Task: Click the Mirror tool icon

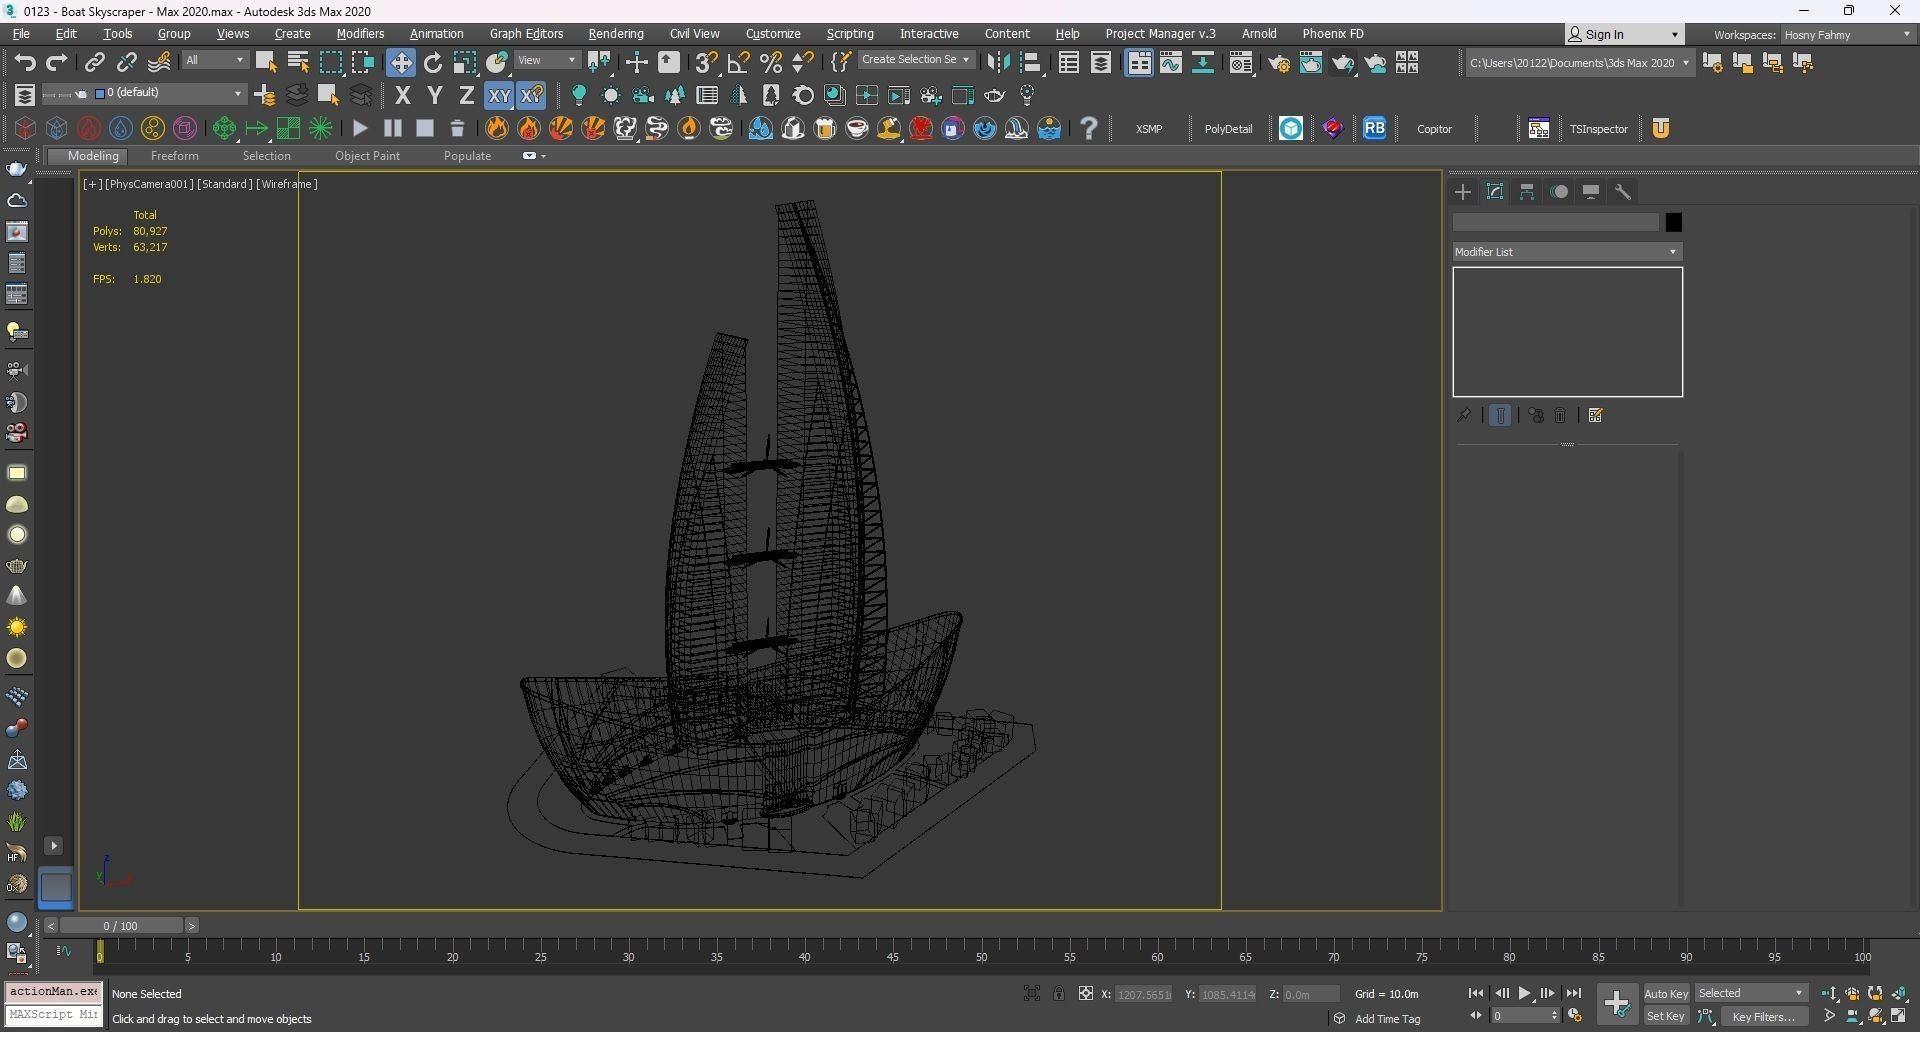Action: [998, 62]
